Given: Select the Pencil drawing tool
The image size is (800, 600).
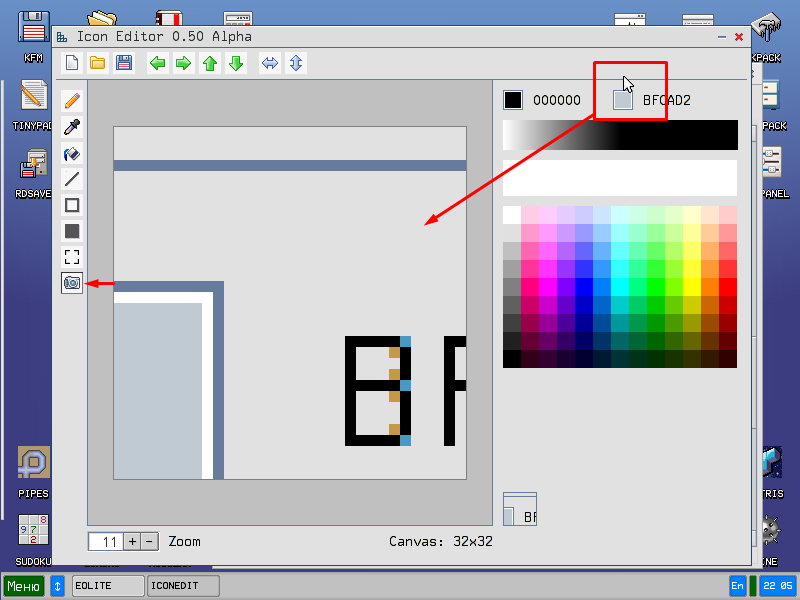Looking at the screenshot, I should coord(71,100).
